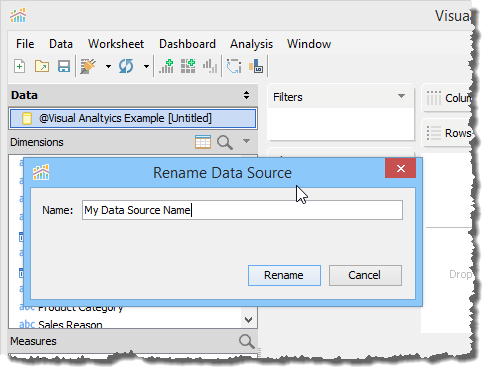Click the Rename button in the dialog
This screenshot has width=490, height=374.
click(x=284, y=275)
